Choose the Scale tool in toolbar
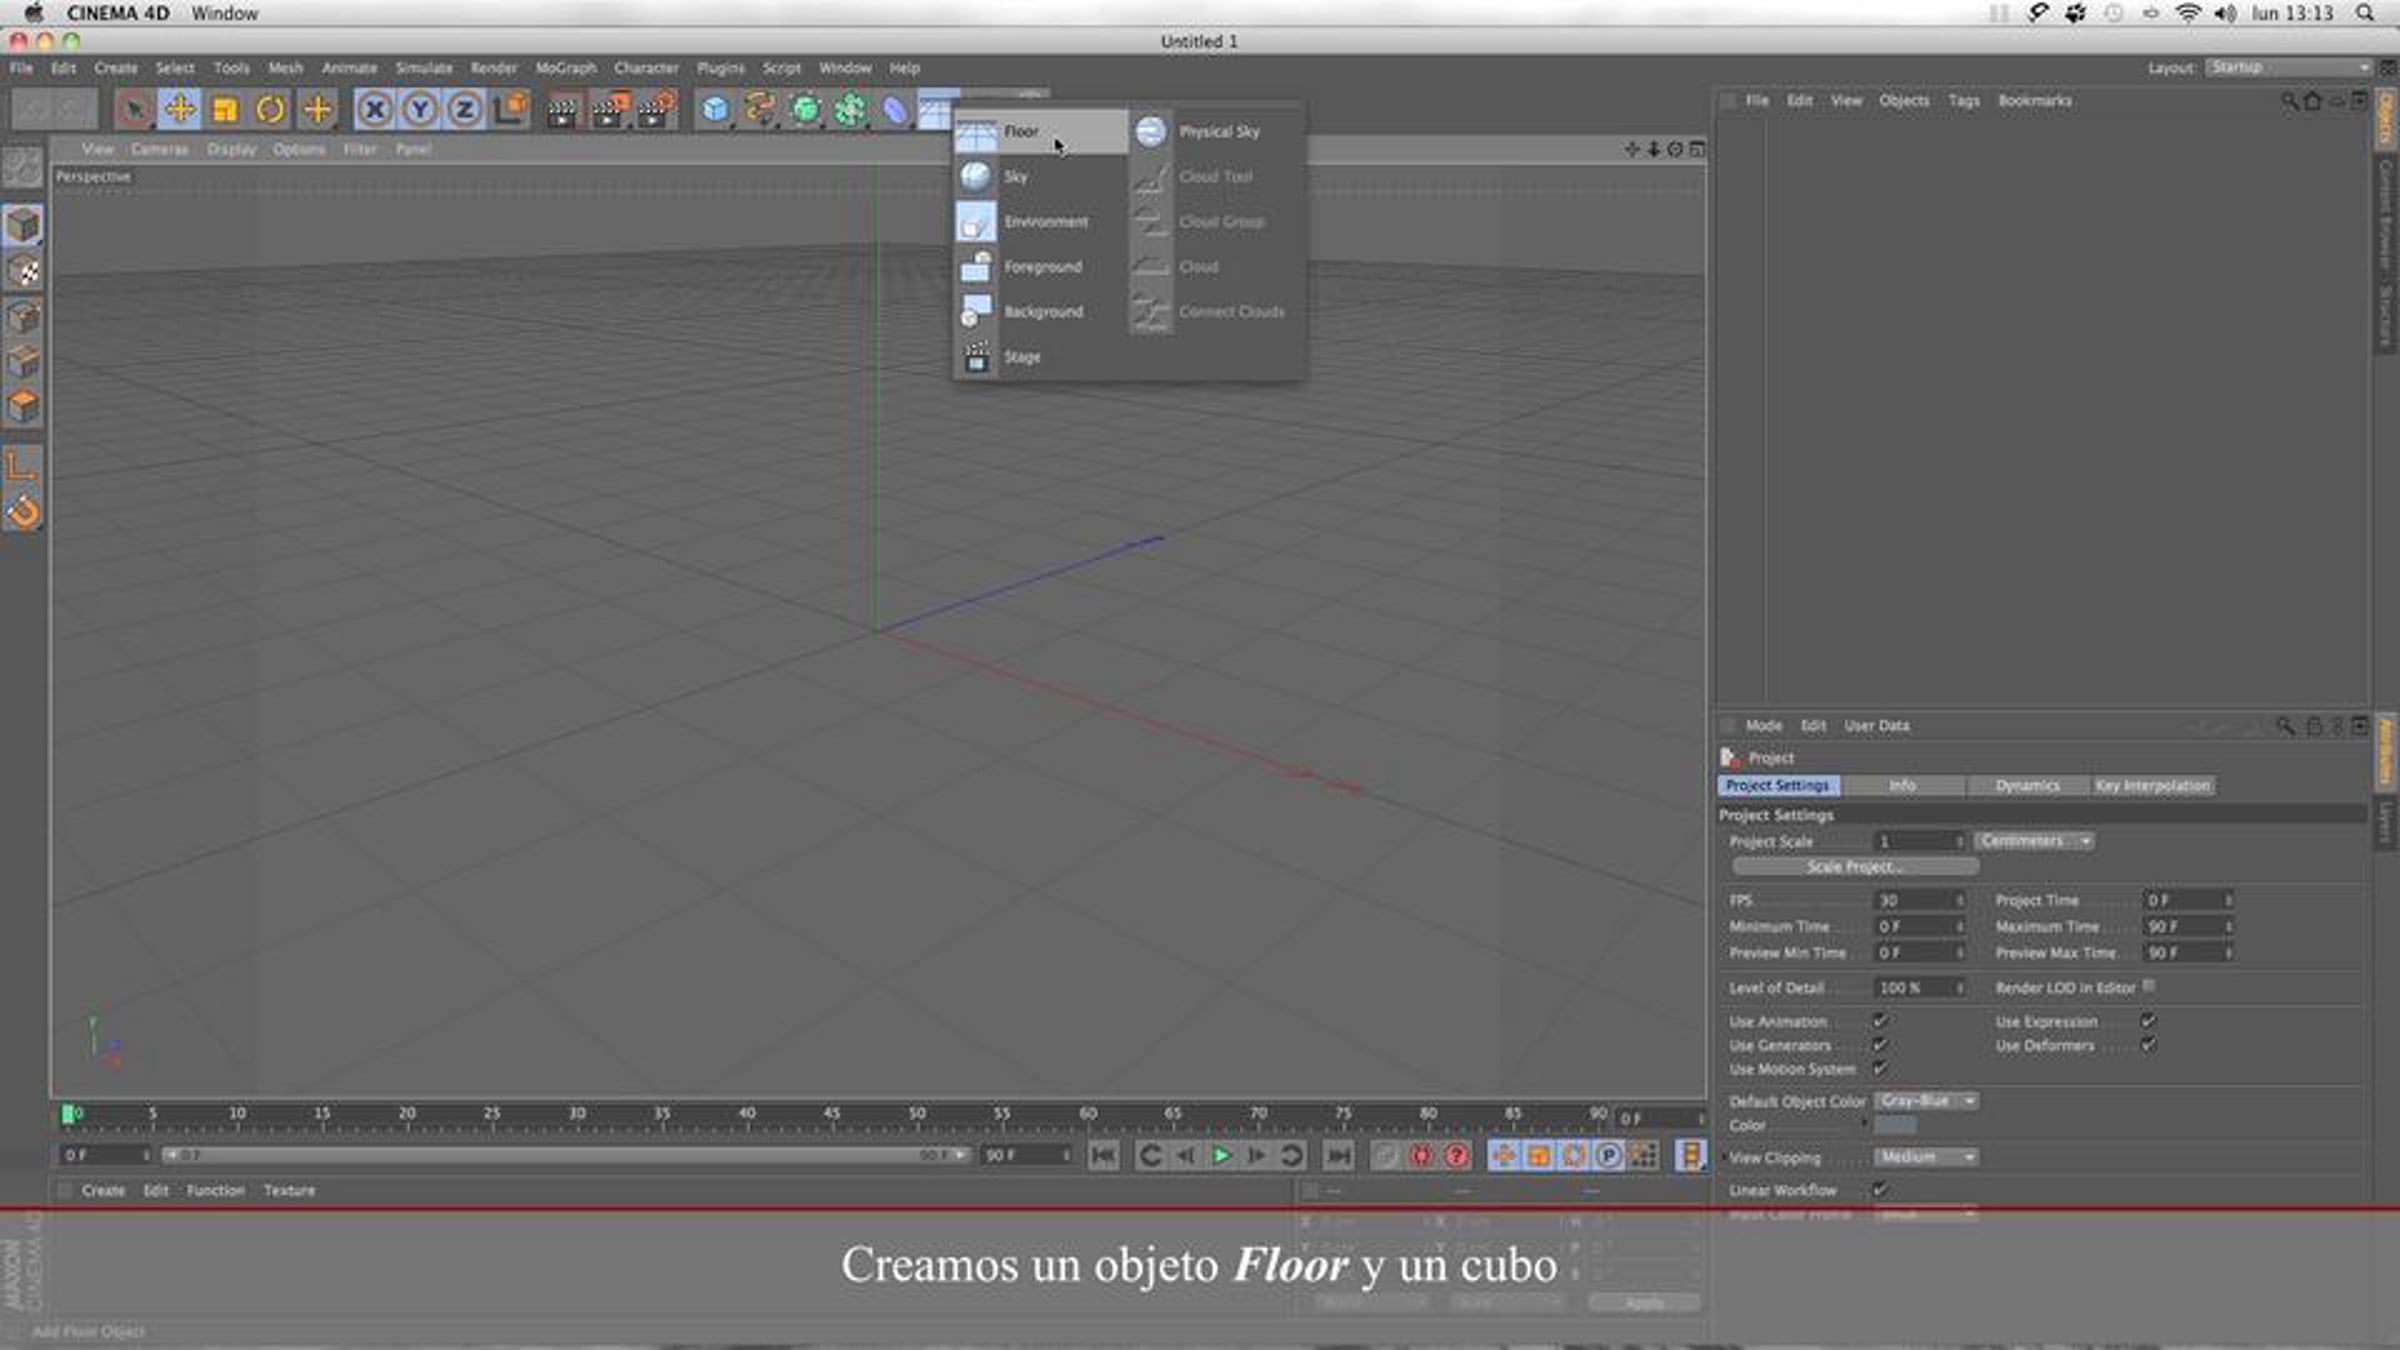2400x1350 pixels. click(x=225, y=109)
